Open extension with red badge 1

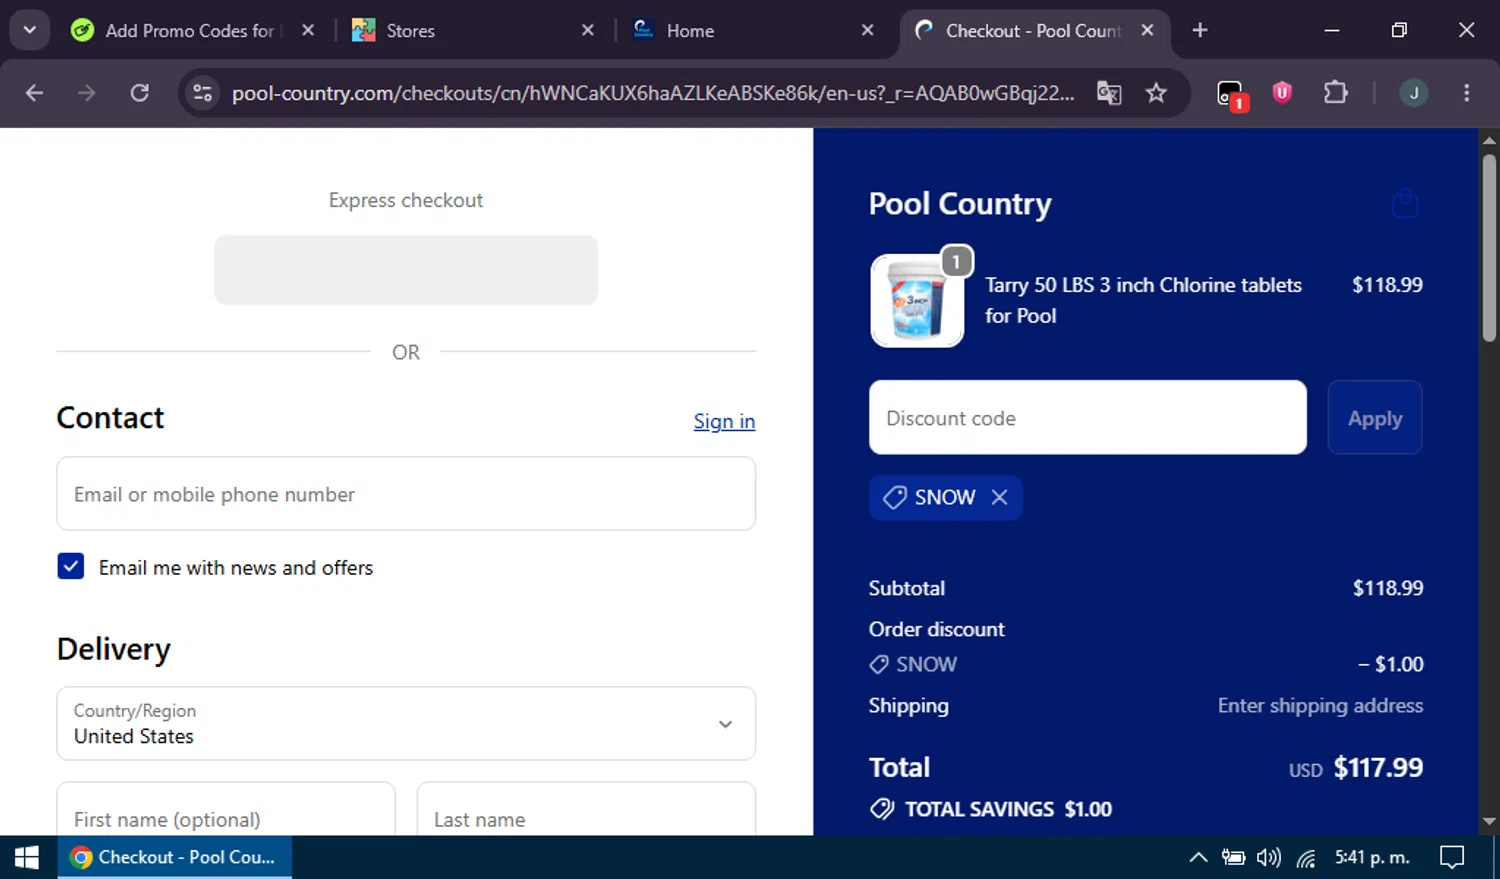pos(1231,95)
